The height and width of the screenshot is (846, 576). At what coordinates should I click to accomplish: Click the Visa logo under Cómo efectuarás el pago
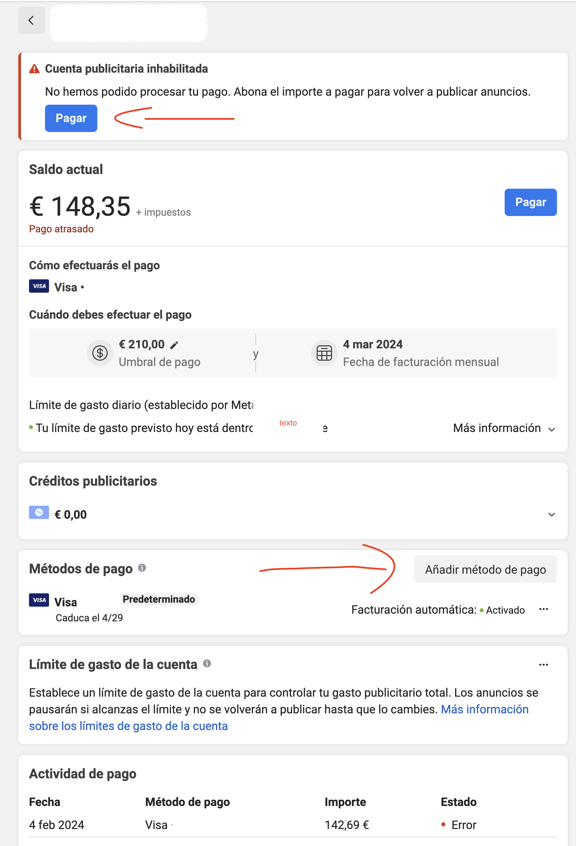[x=39, y=286]
